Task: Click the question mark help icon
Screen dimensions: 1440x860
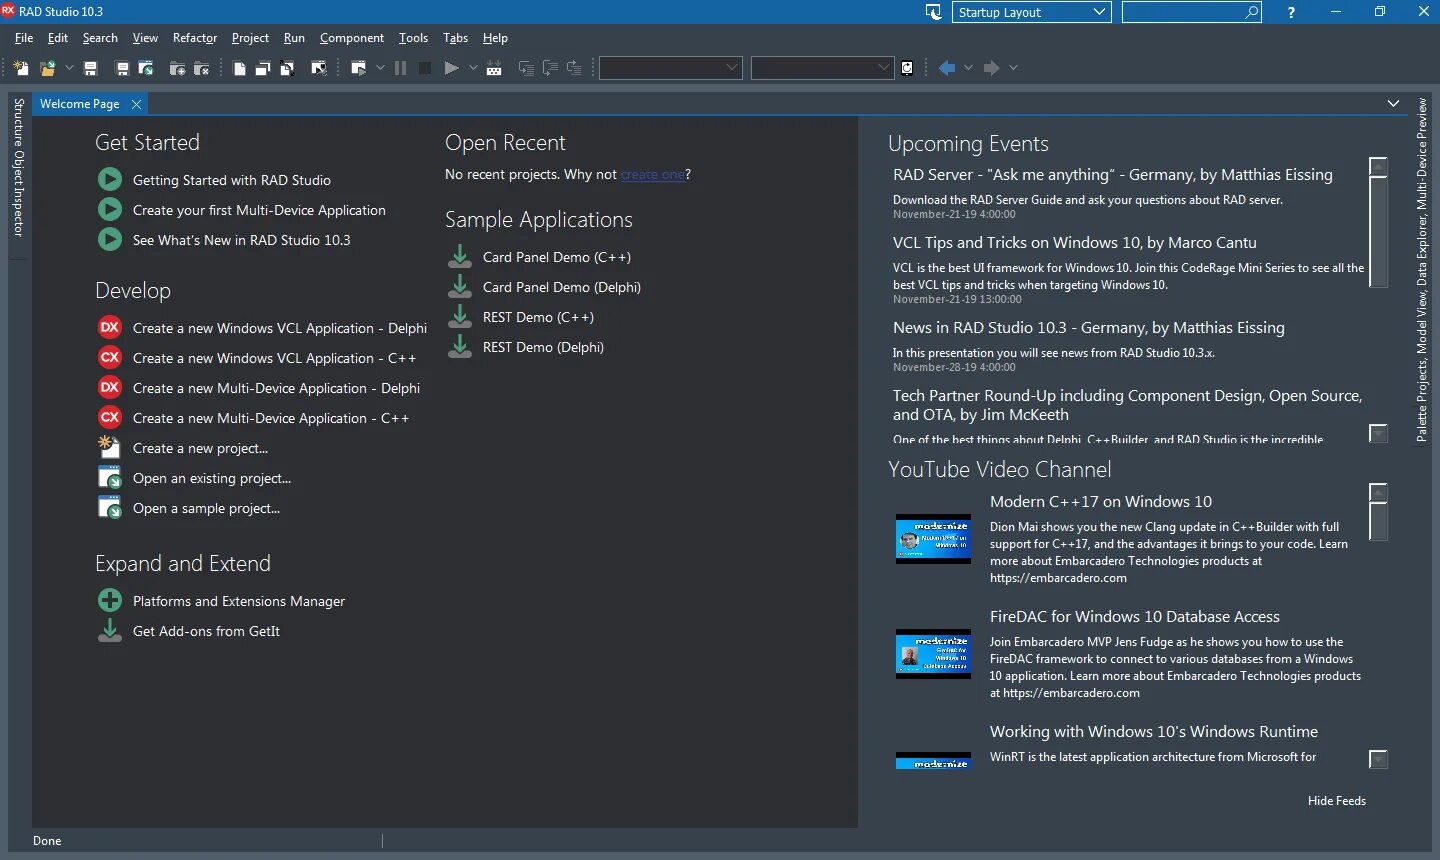Action: [x=1291, y=12]
